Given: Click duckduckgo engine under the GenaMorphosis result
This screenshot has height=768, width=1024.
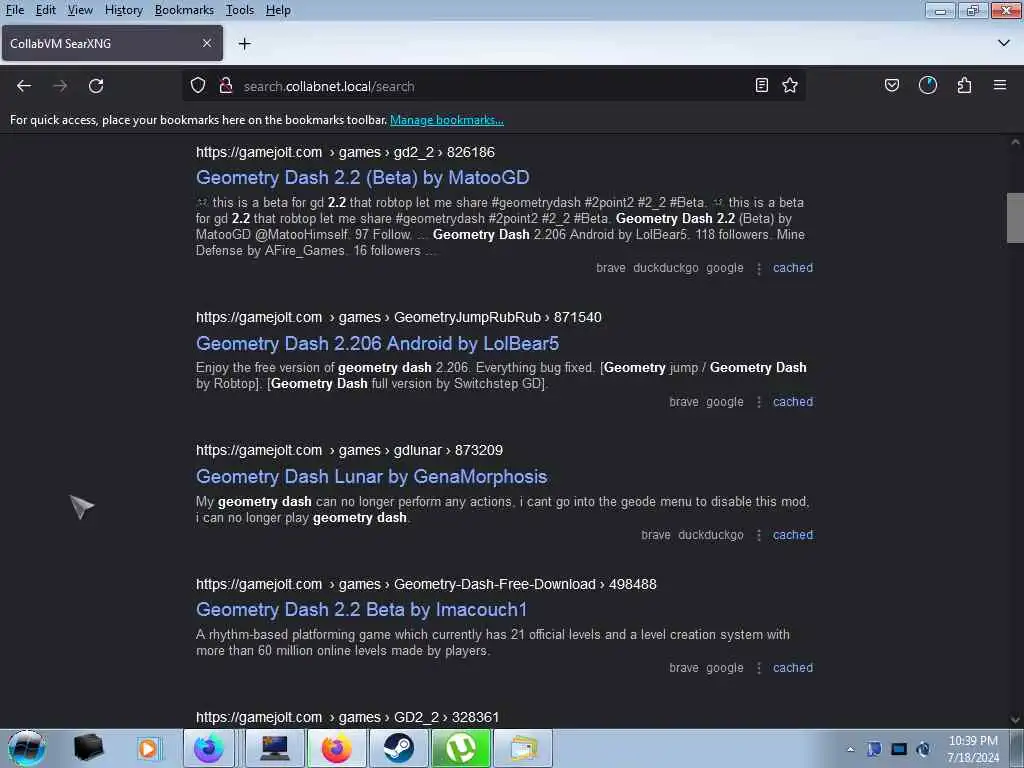Looking at the screenshot, I should (711, 535).
